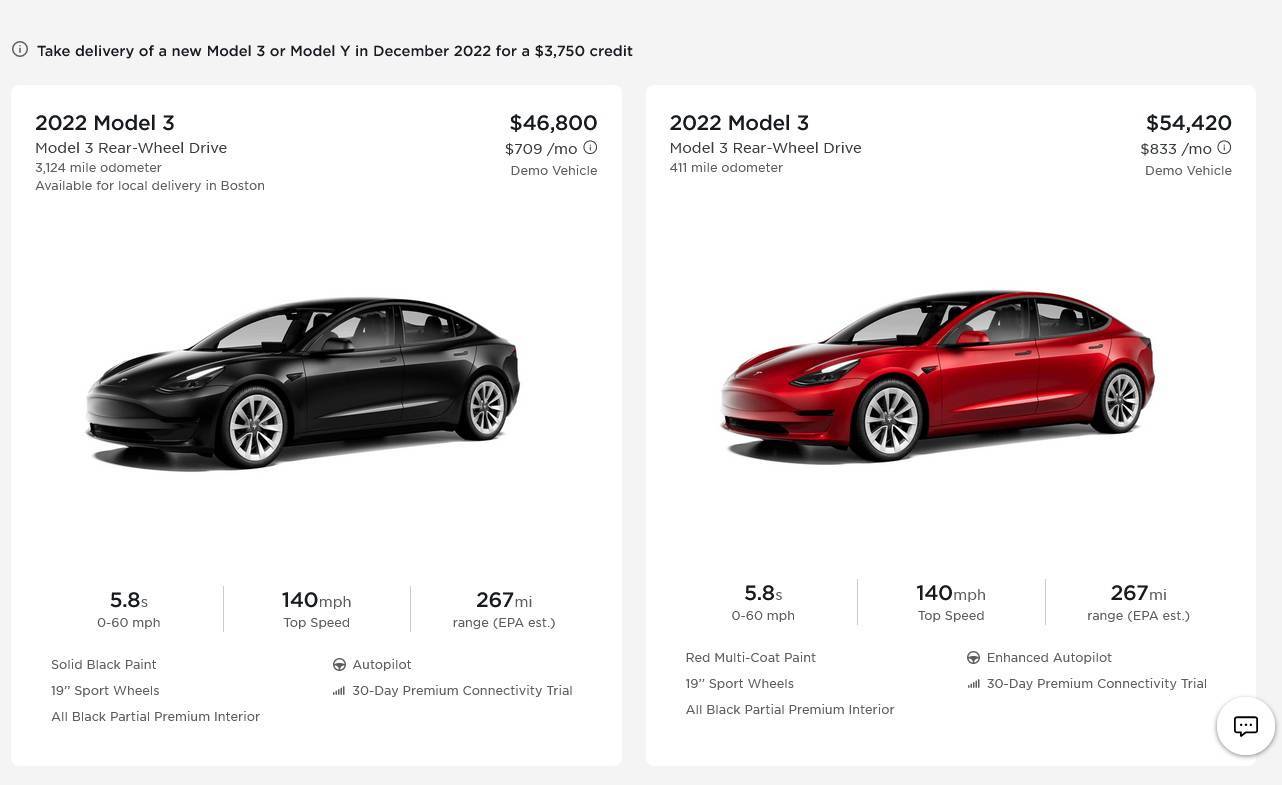Viewport: 1282px width, 785px height.
Task: Open the black Model 3 car image
Action: pyautogui.click(x=303, y=383)
